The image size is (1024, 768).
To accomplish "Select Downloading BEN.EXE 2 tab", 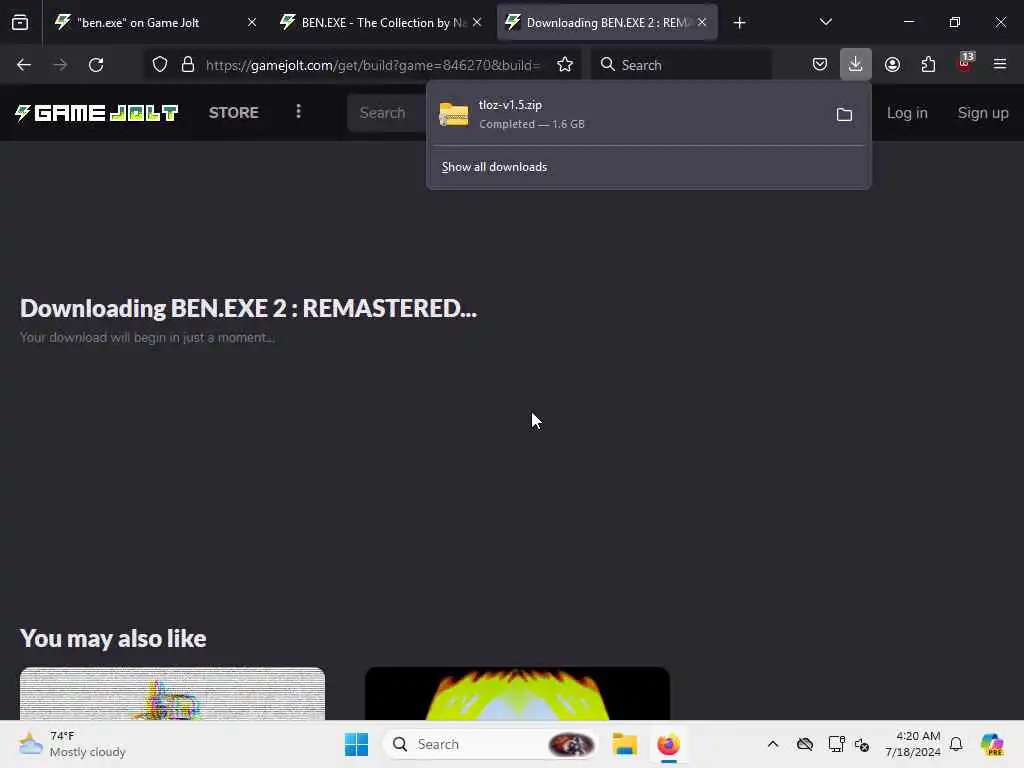I will pos(607,23).
